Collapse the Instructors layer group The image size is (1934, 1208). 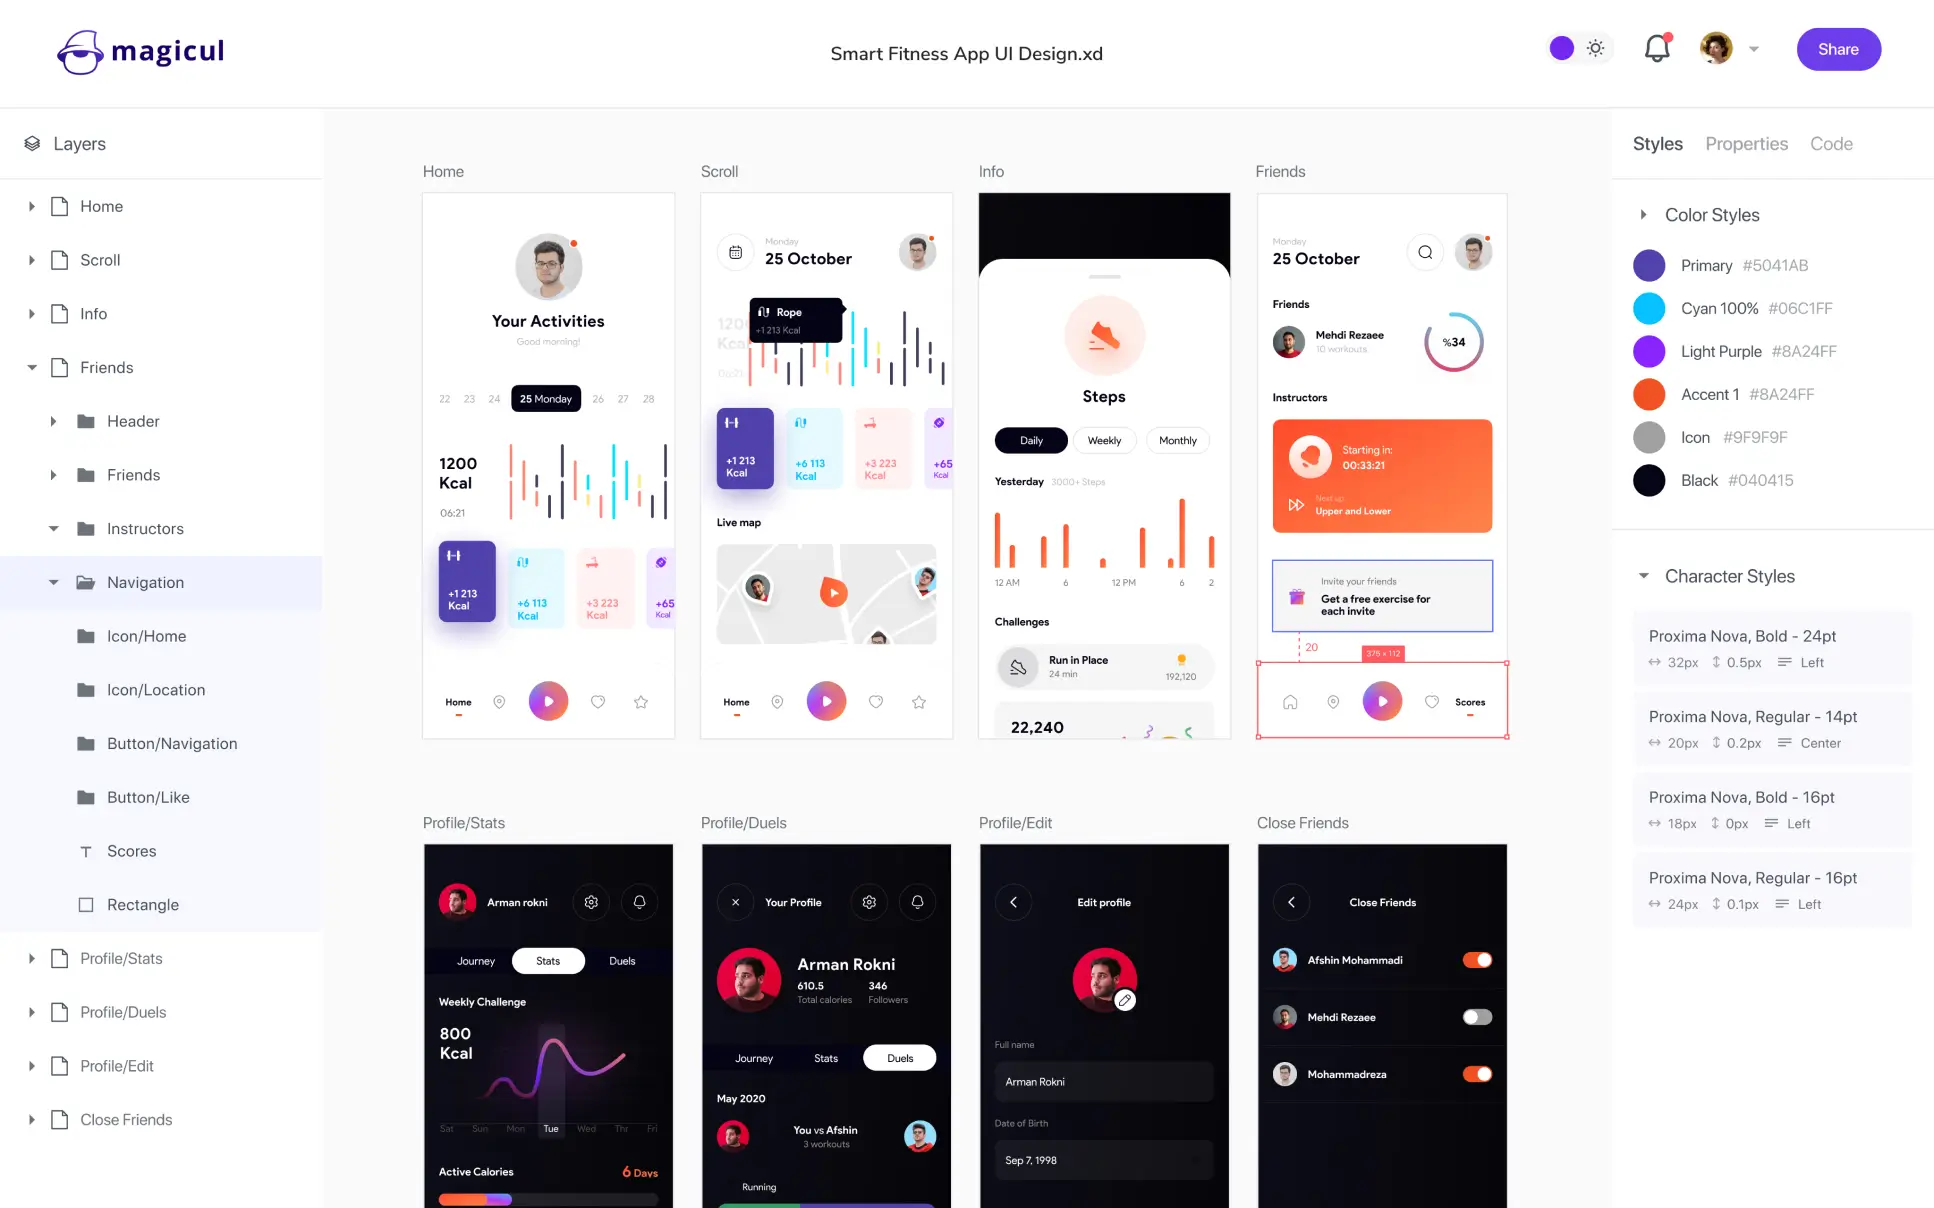(x=51, y=527)
